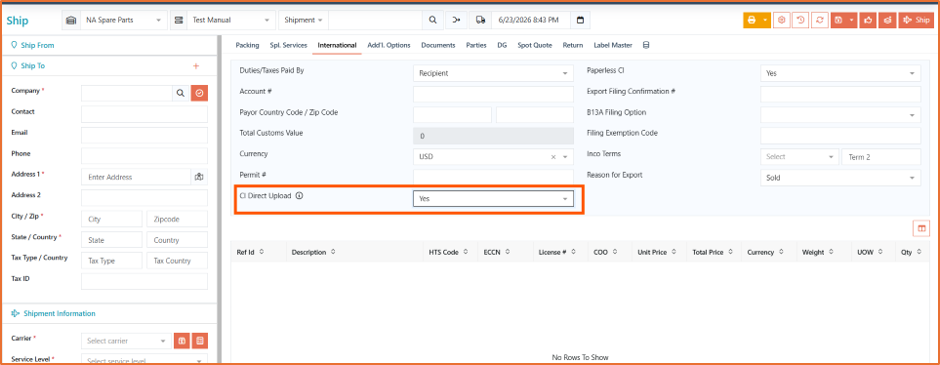Open the calendar icon next to ship date
The width and height of the screenshot is (940, 365).
pos(580,20)
